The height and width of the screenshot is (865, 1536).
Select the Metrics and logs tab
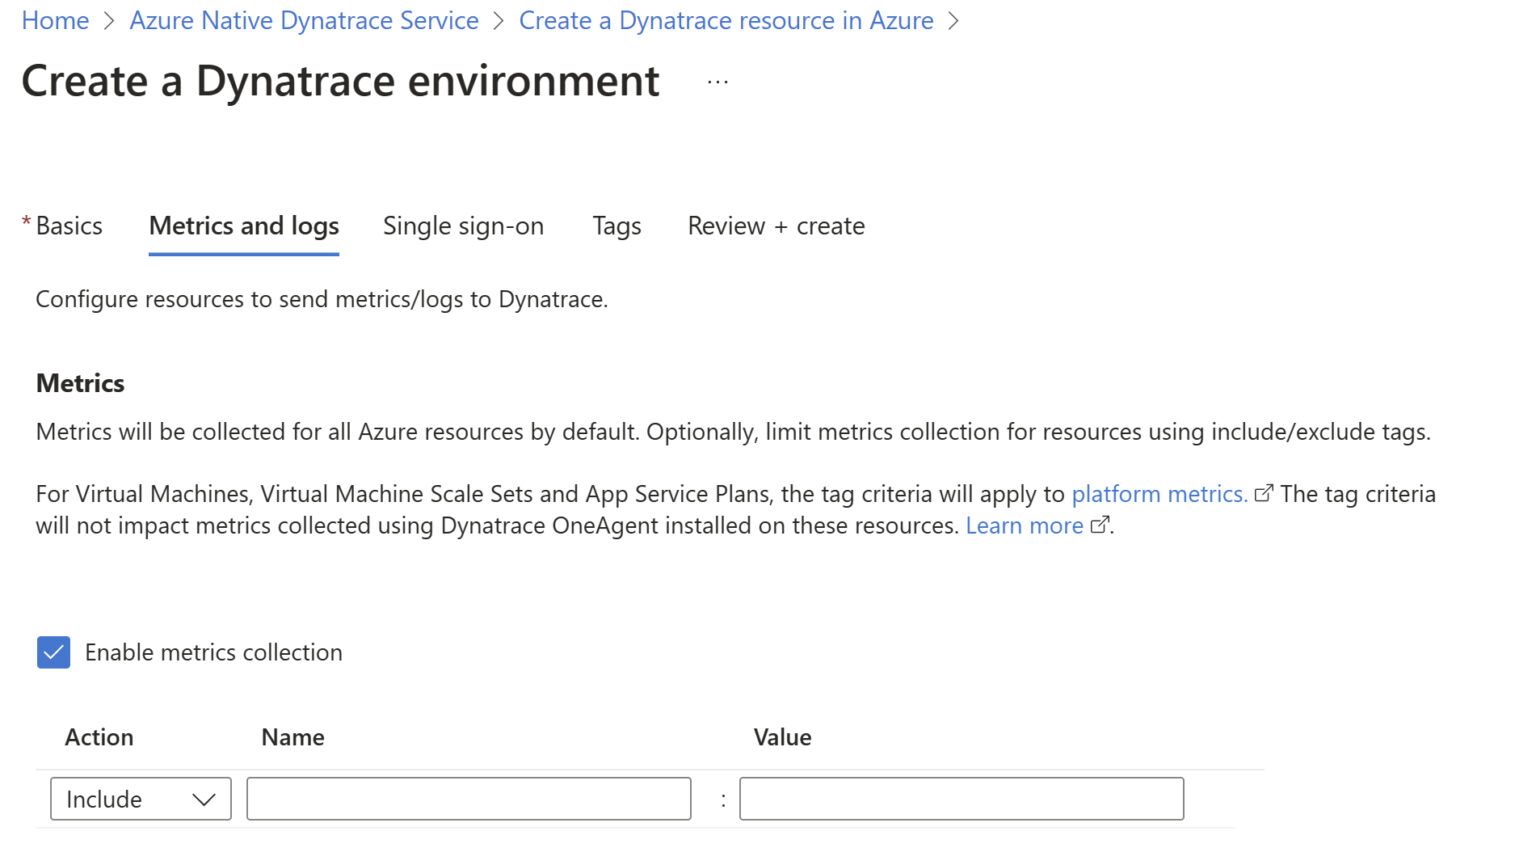244,226
